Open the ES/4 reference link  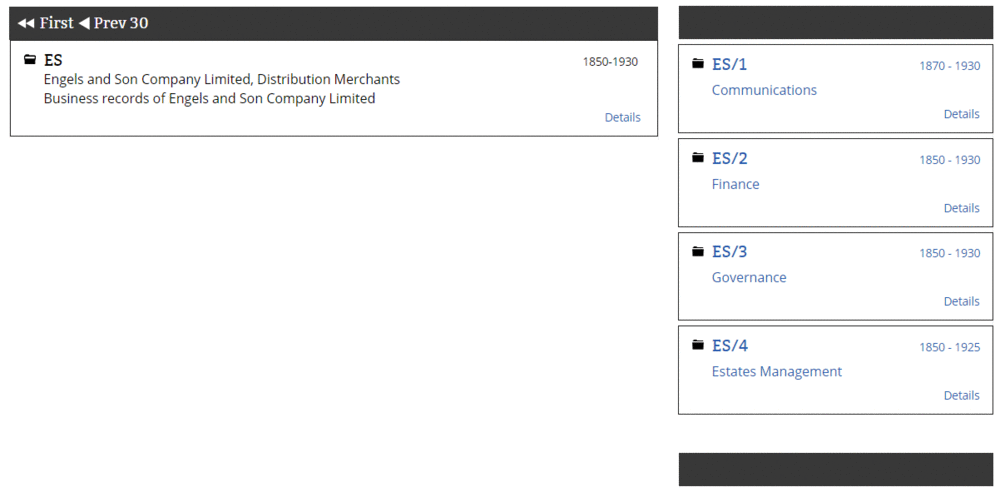[729, 346]
